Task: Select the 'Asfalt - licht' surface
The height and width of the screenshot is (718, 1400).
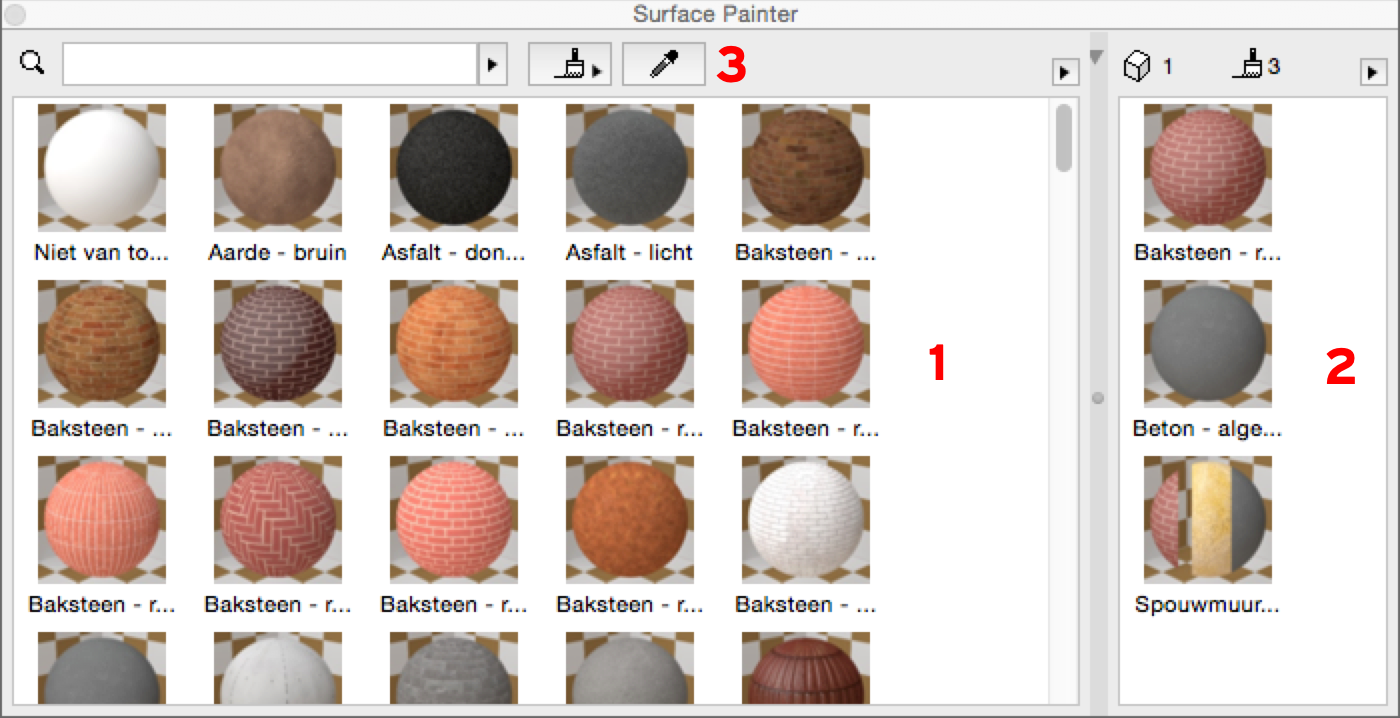Action: tap(629, 183)
